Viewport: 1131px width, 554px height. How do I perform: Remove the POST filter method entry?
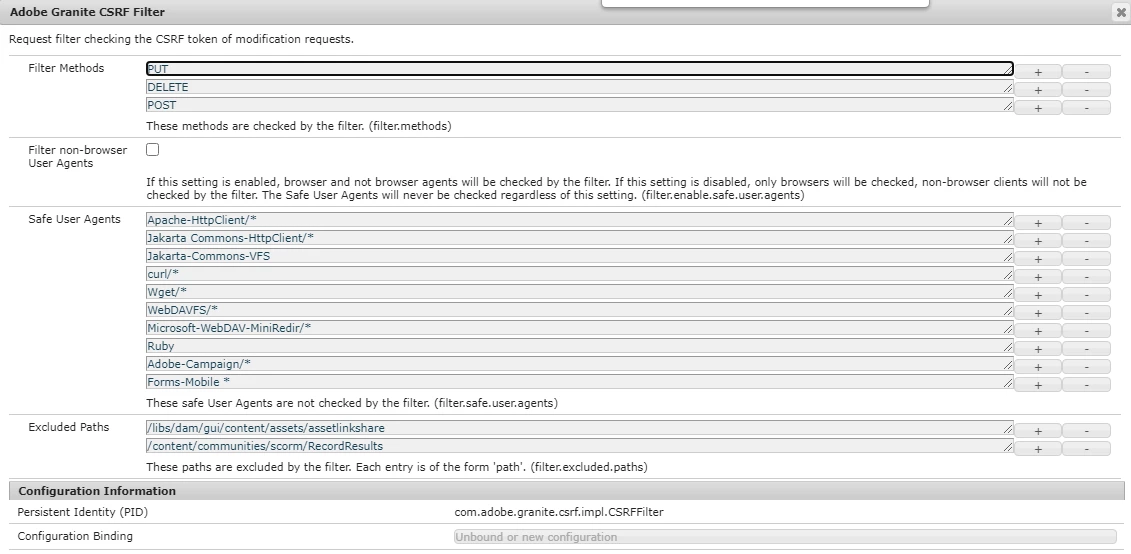pyautogui.click(x=1086, y=107)
